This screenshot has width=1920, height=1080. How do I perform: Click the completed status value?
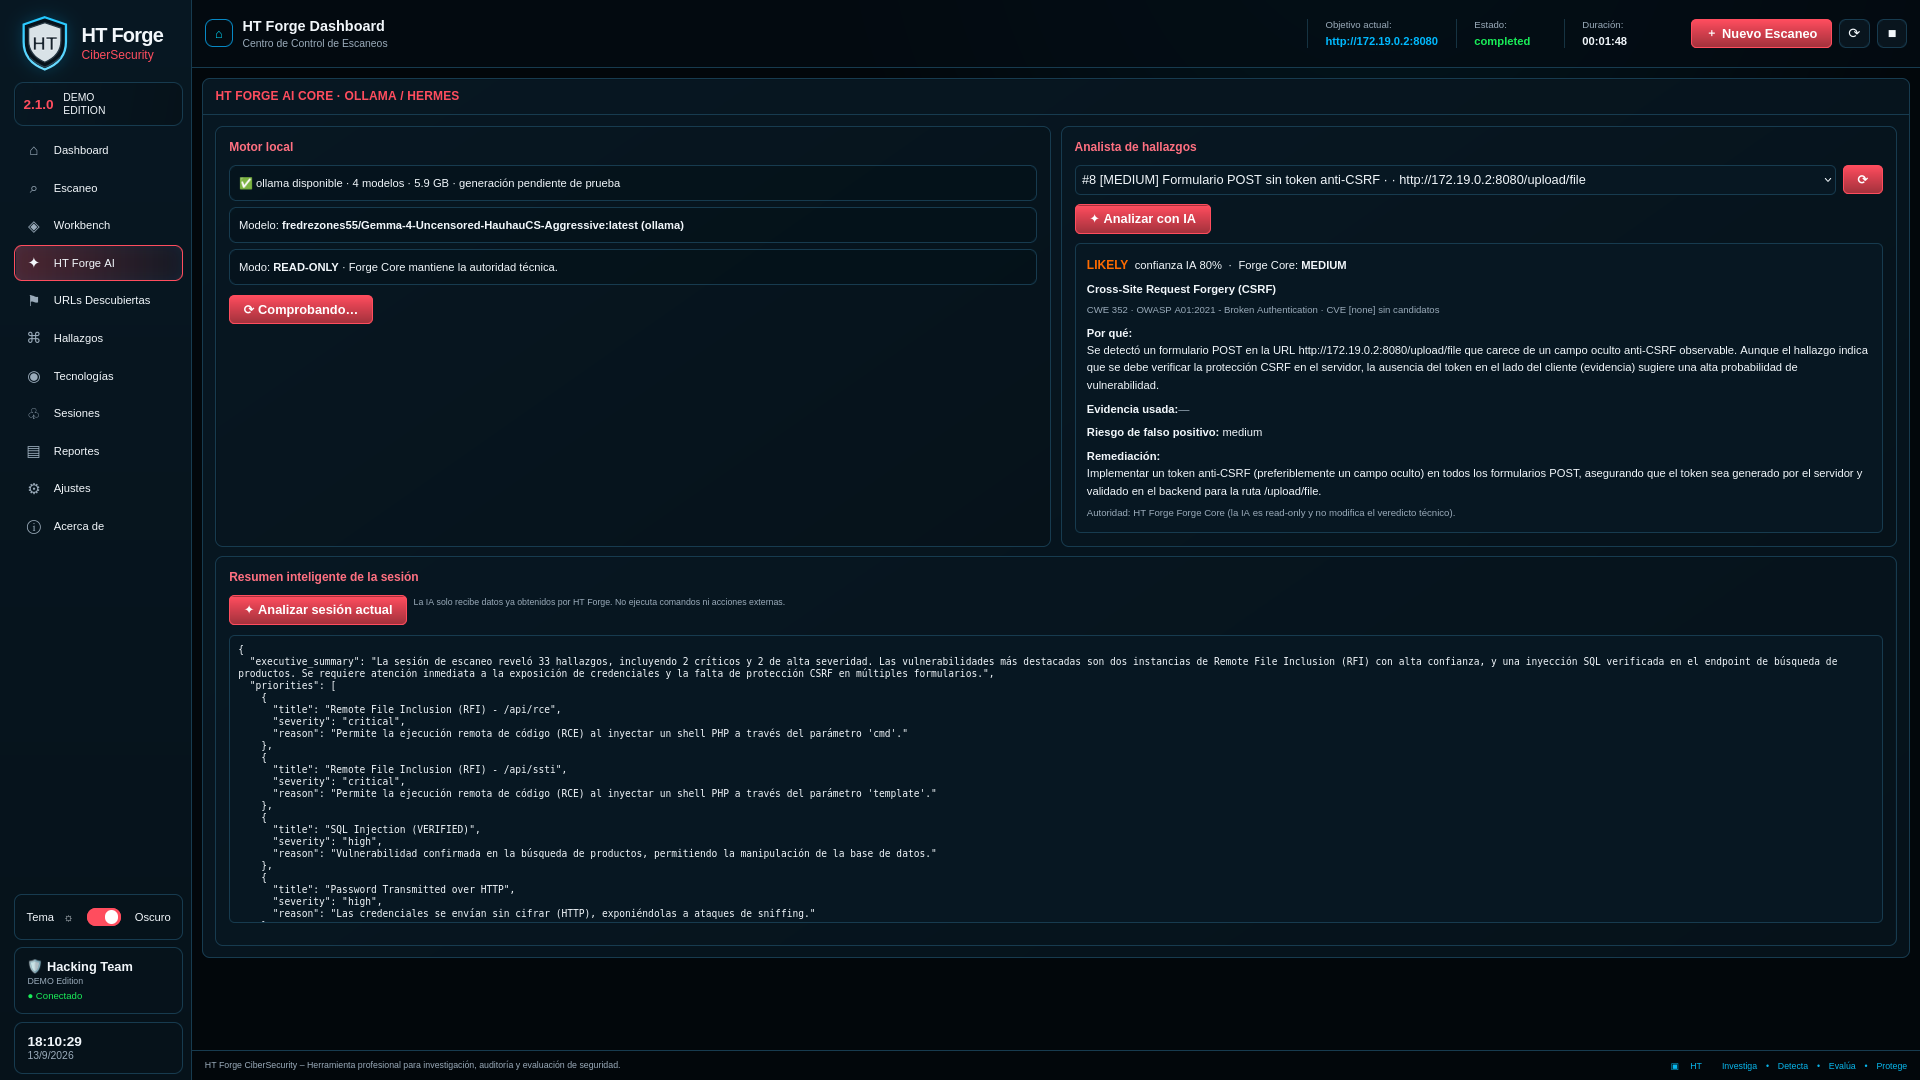(x=1501, y=41)
